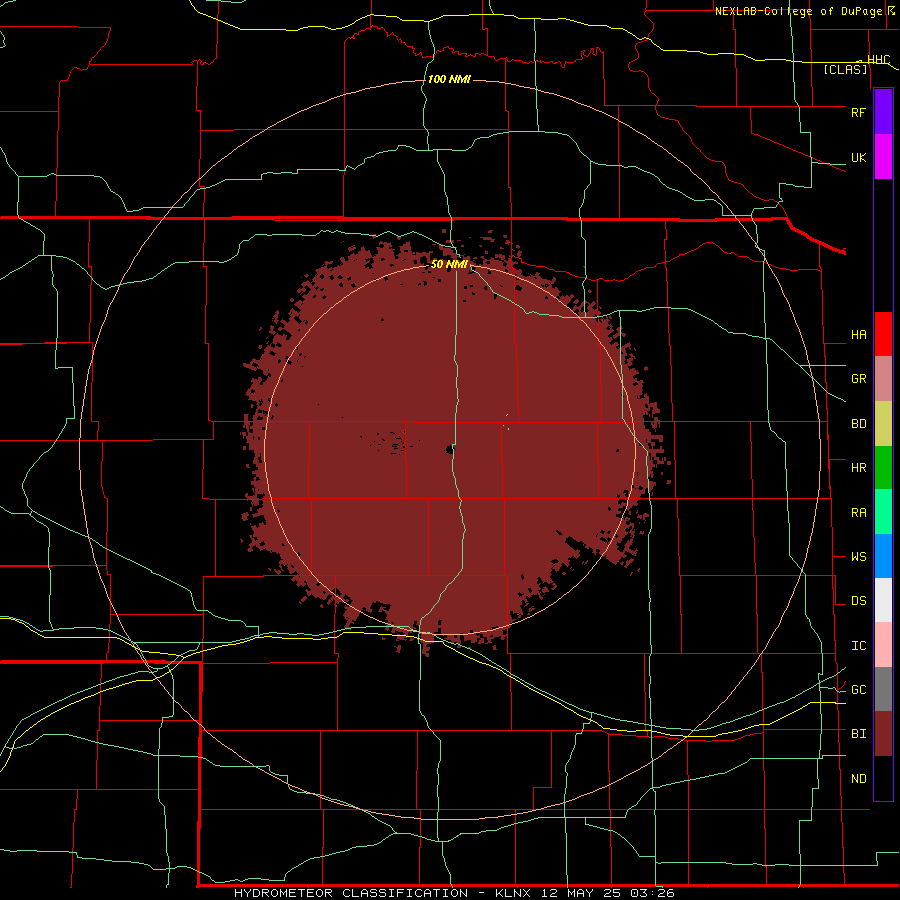The height and width of the screenshot is (900, 900).
Task: Click the UK legend label
Action: (x=858, y=157)
